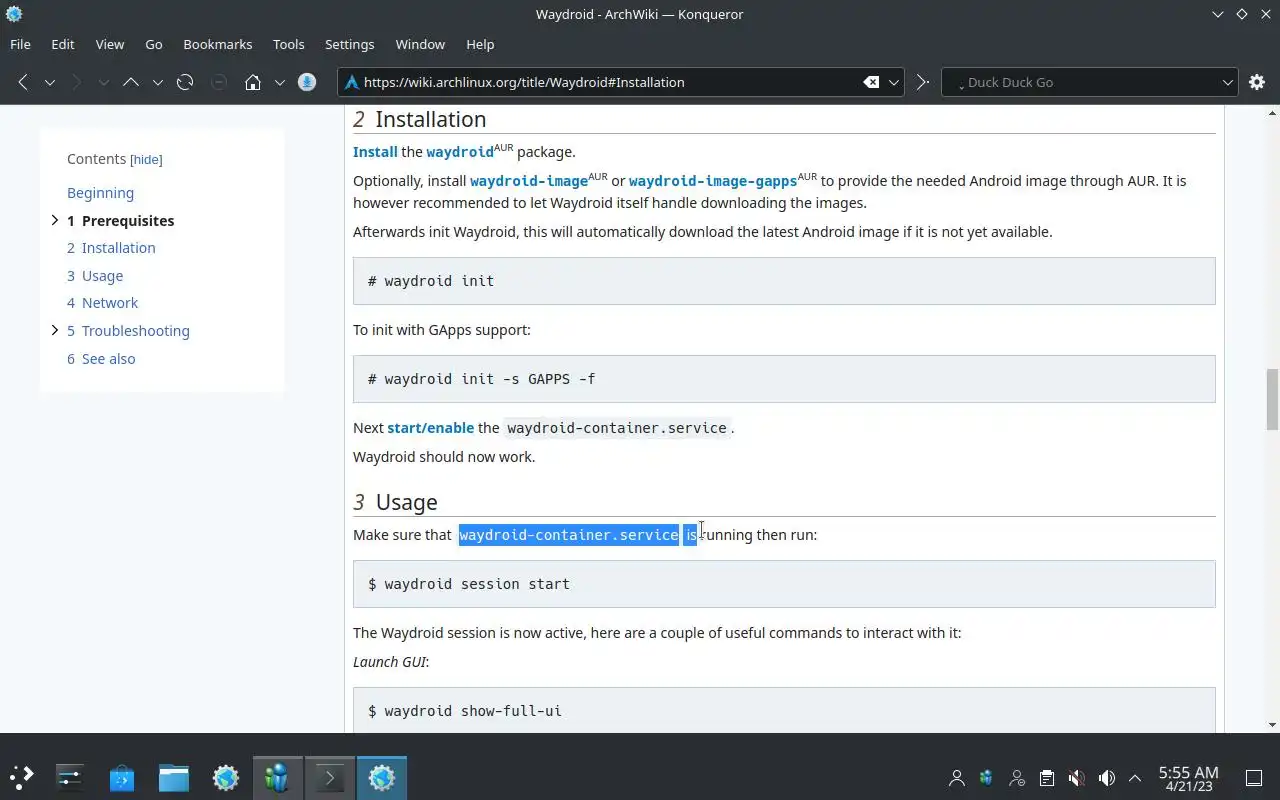
Task: Click the '# waydroid init -s GAPPS -f' command
Action: [x=481, y=379]
